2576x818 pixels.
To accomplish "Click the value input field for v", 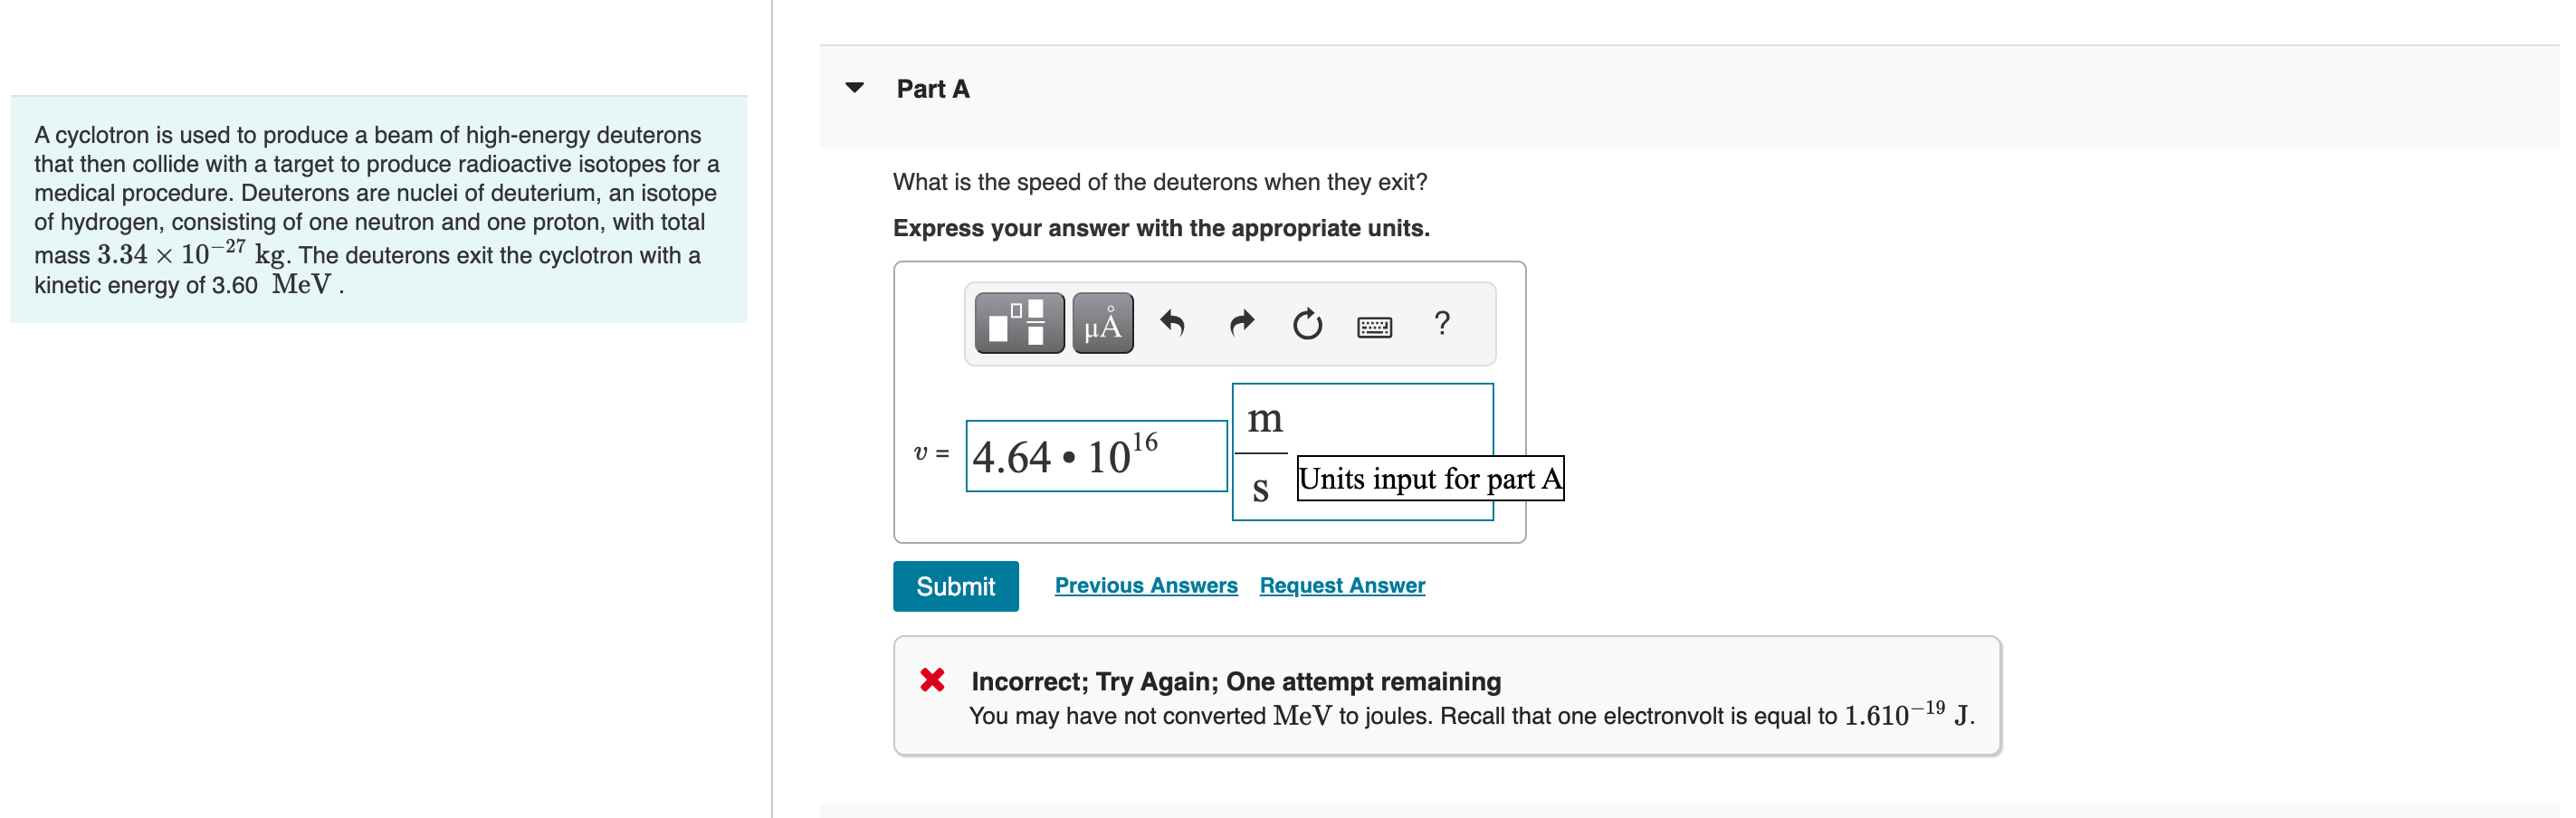I will (x=1096, y=456).
